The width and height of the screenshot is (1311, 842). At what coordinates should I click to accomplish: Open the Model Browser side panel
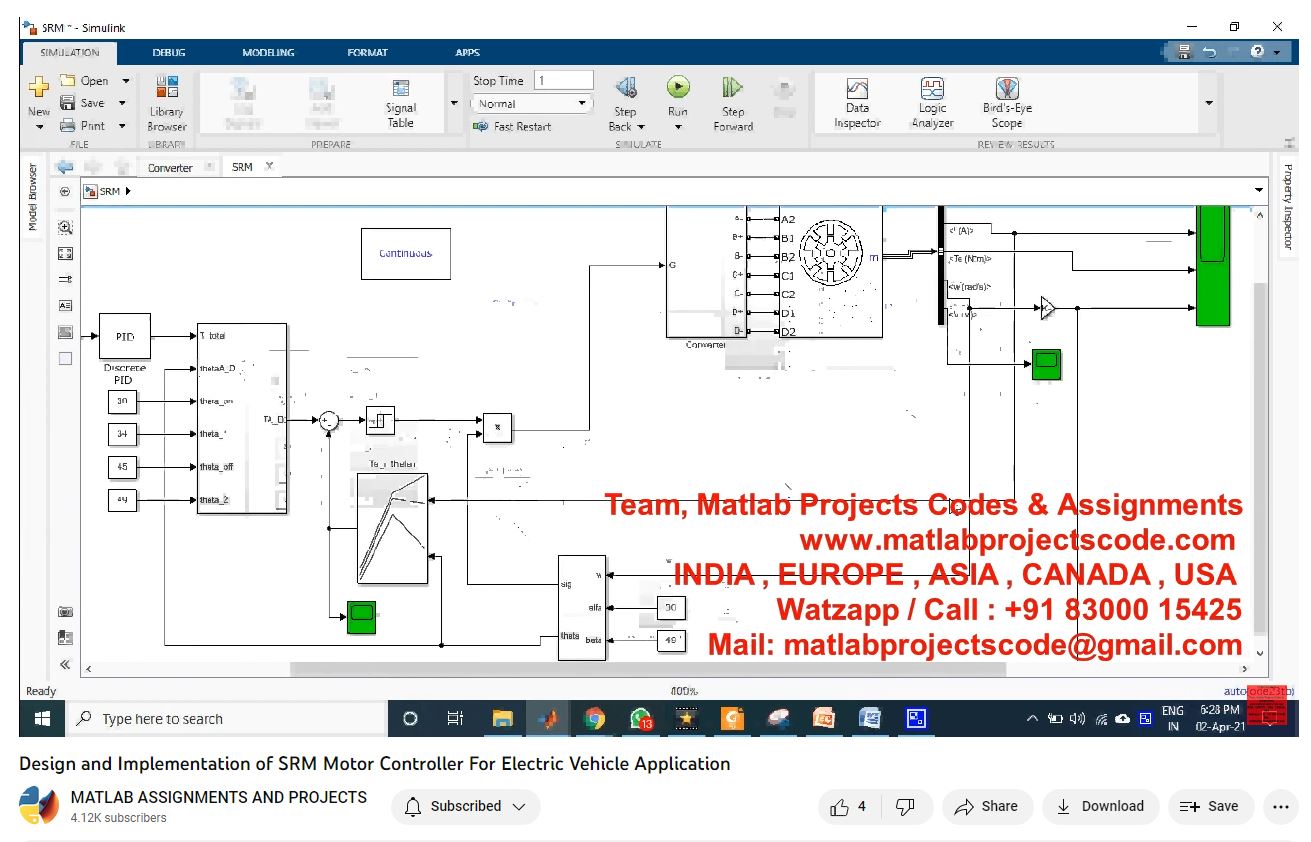coord(32,198)
